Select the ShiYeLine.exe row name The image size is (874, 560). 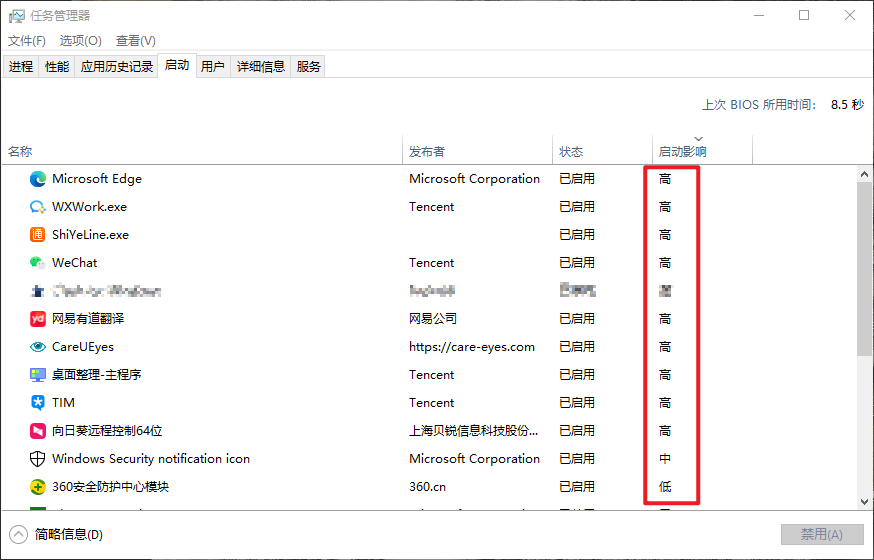point(90,235)
